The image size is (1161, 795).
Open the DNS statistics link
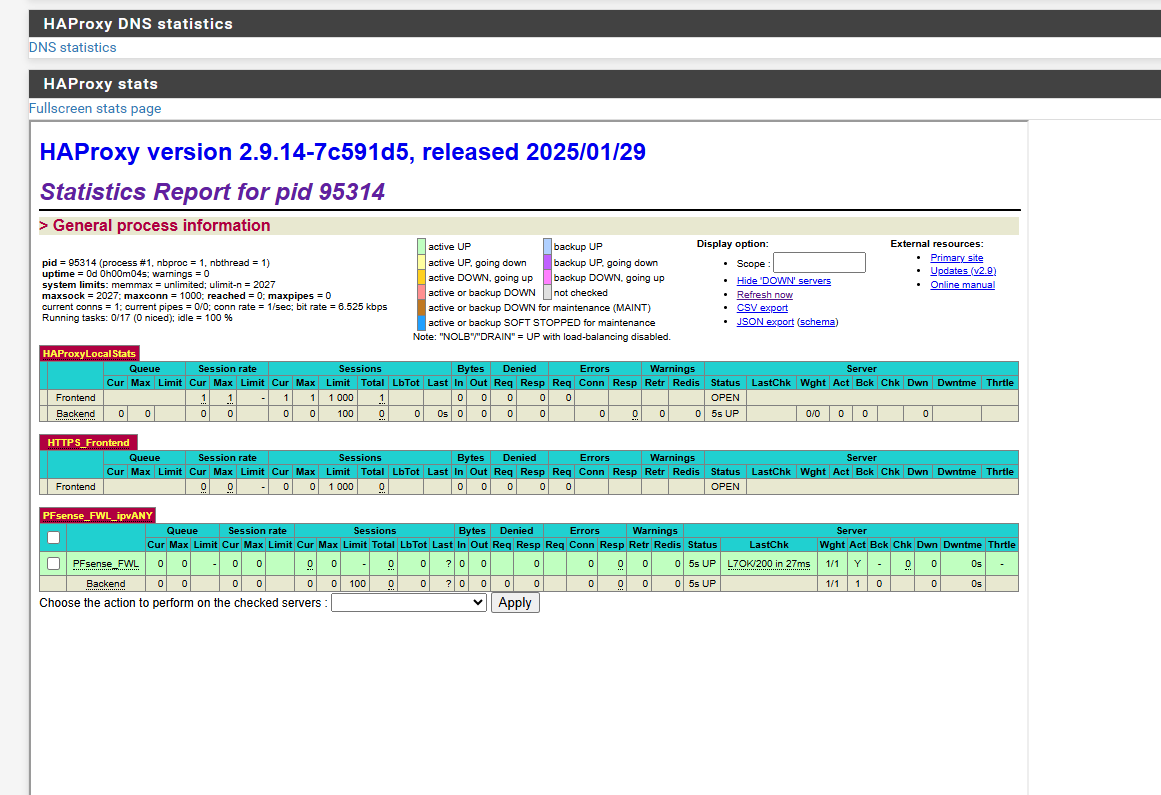point(73,47)
